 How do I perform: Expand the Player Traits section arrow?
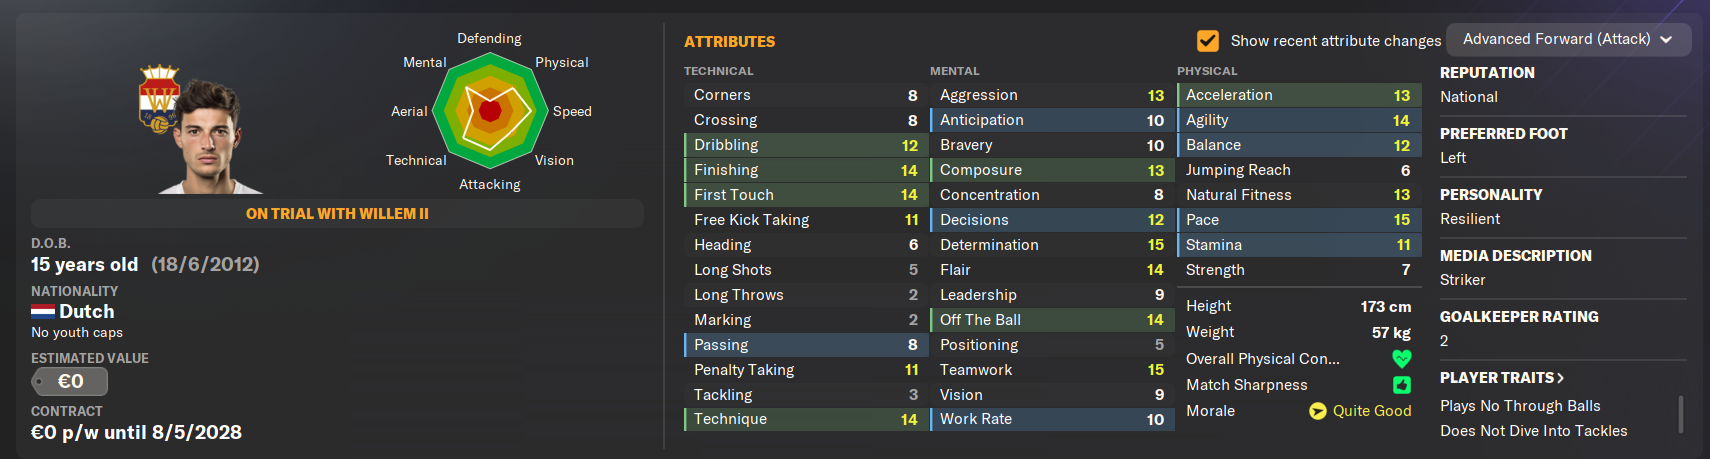click(1560, 378)
